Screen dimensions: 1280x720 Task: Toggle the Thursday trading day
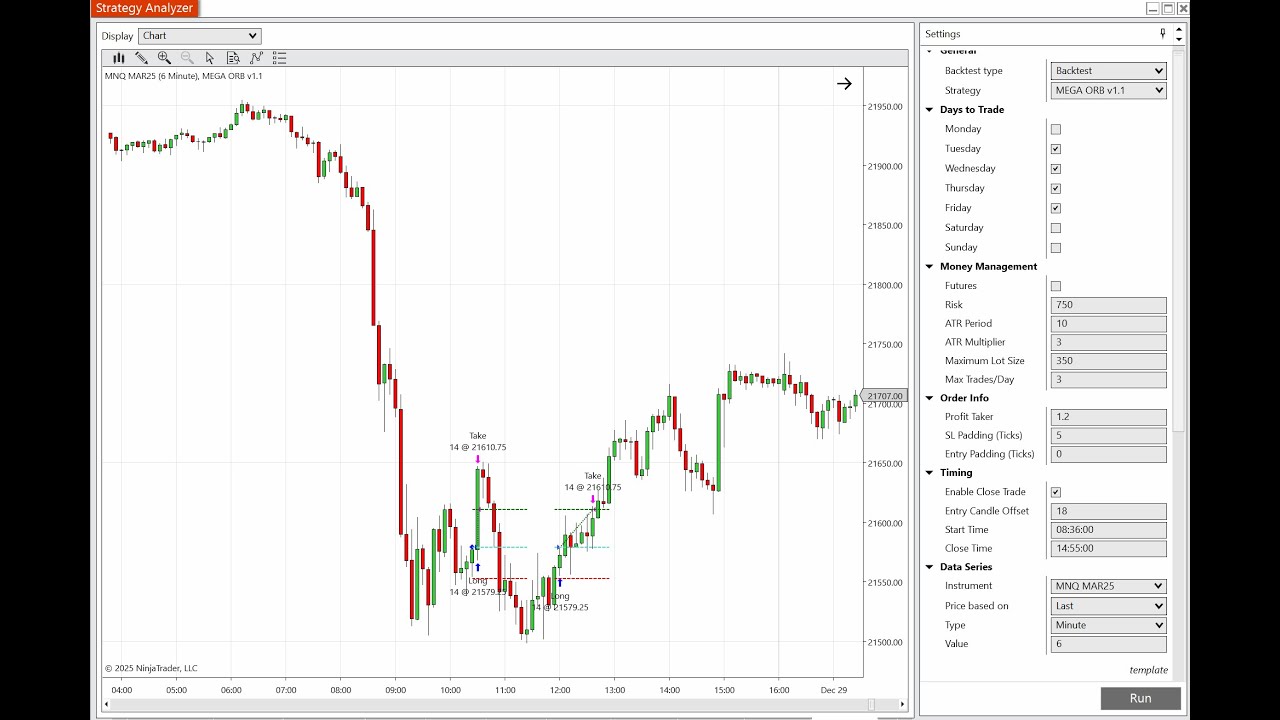click(x=1056, y=188)
